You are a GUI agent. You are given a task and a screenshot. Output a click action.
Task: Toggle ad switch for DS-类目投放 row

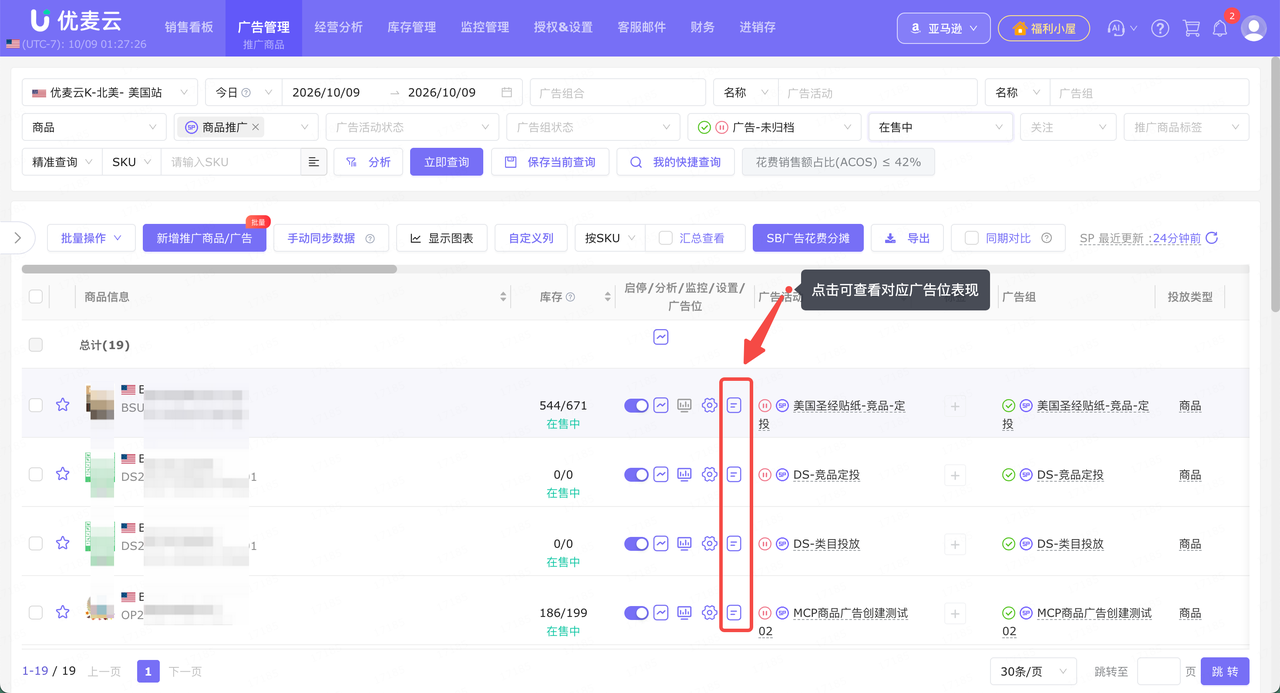click(x=636, y=543)
